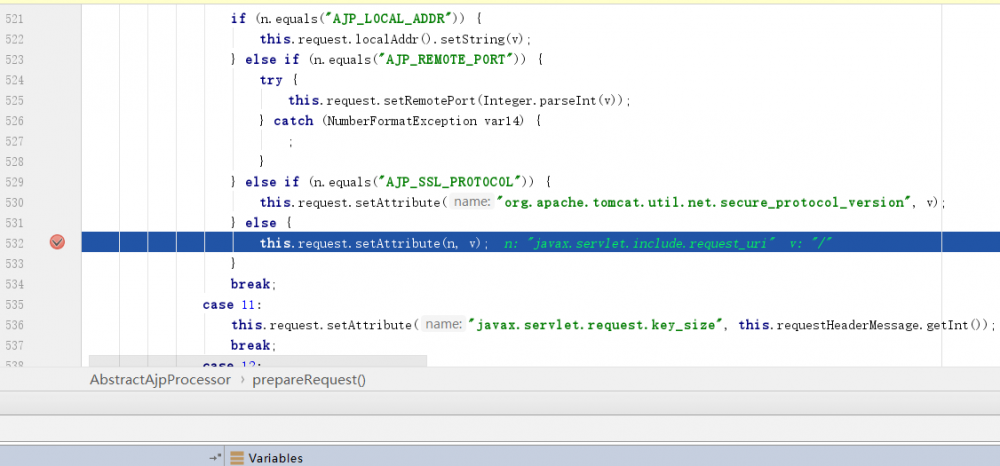Click the break statement on line 534
Image resolution: width=1000 pixels, height=466 pixels.
coord(253,284)
